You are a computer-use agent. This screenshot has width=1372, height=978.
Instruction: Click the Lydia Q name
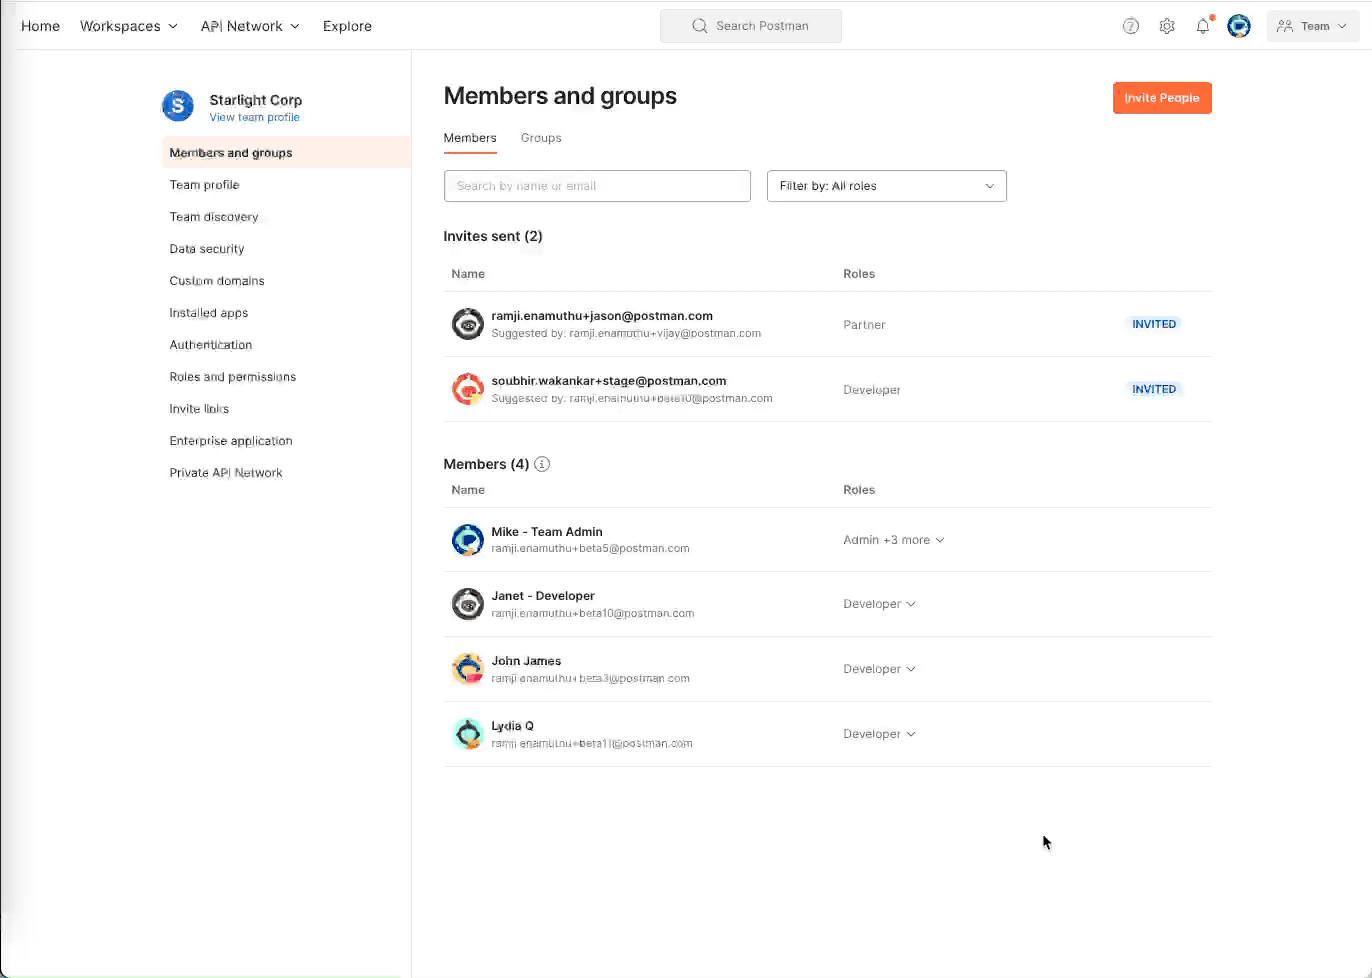point(512,726)
